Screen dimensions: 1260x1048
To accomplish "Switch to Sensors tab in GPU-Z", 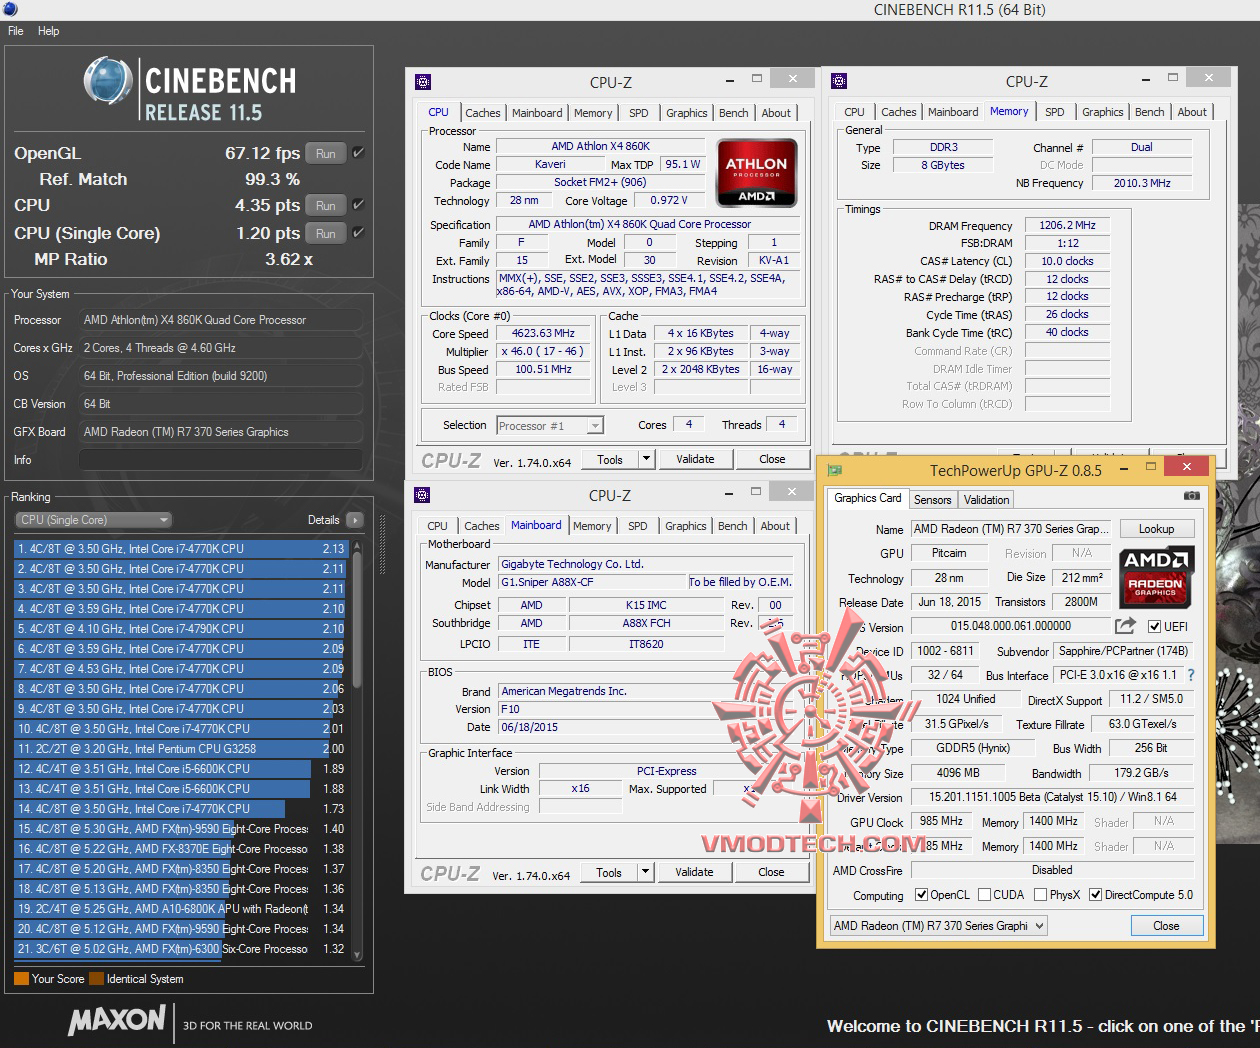I will click(x=932, y=500).
